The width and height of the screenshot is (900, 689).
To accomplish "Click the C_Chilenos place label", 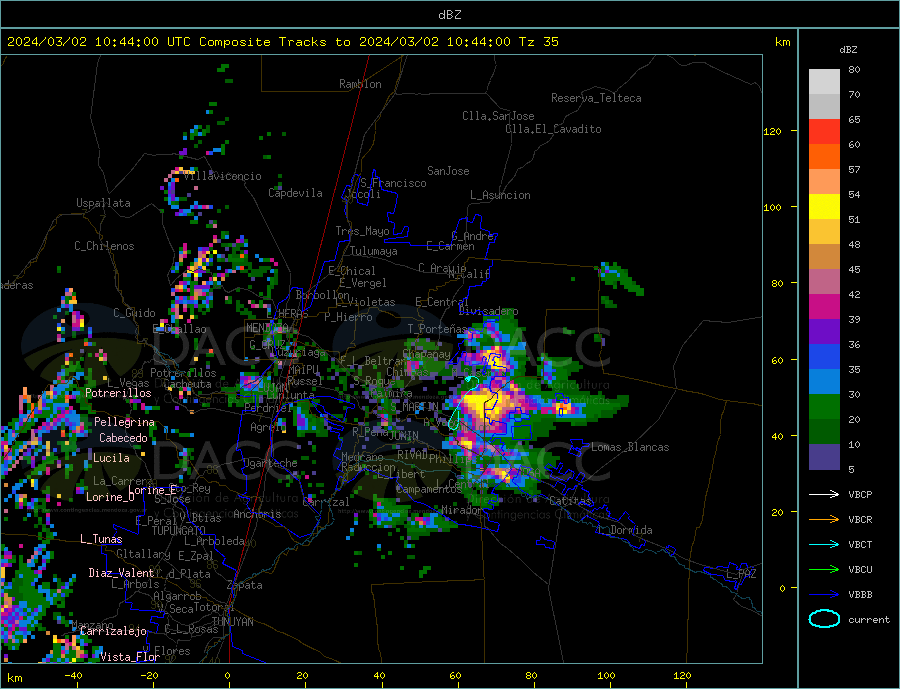I will pos(104,246).
